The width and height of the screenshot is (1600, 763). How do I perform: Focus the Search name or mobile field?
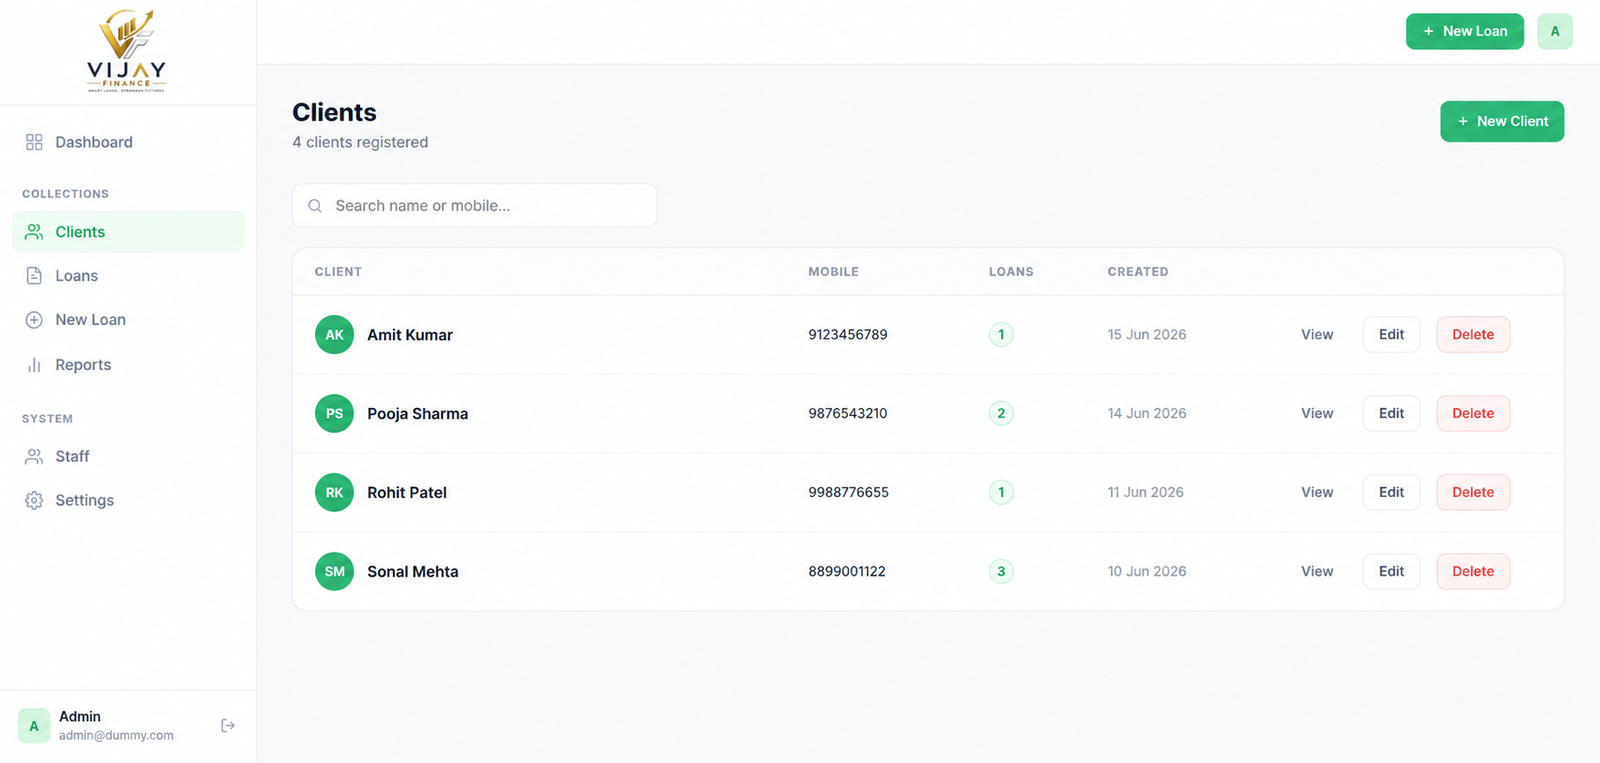tap(474, 205)
